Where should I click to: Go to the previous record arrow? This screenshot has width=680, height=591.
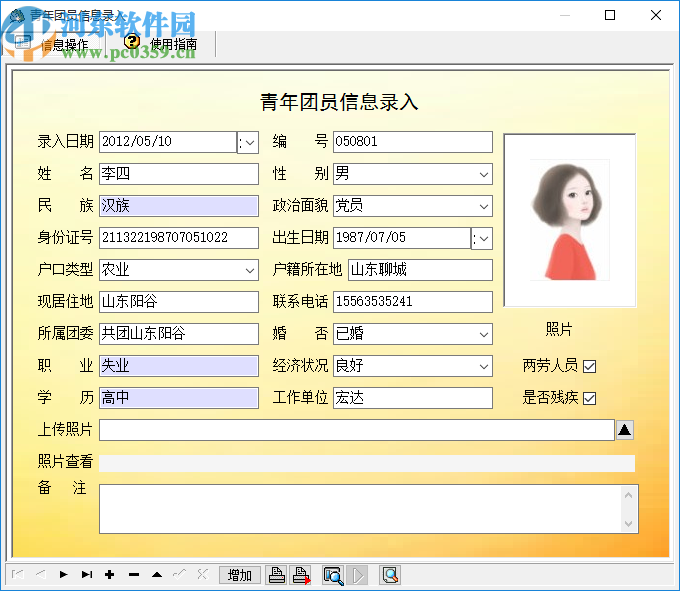click(41, 575)
